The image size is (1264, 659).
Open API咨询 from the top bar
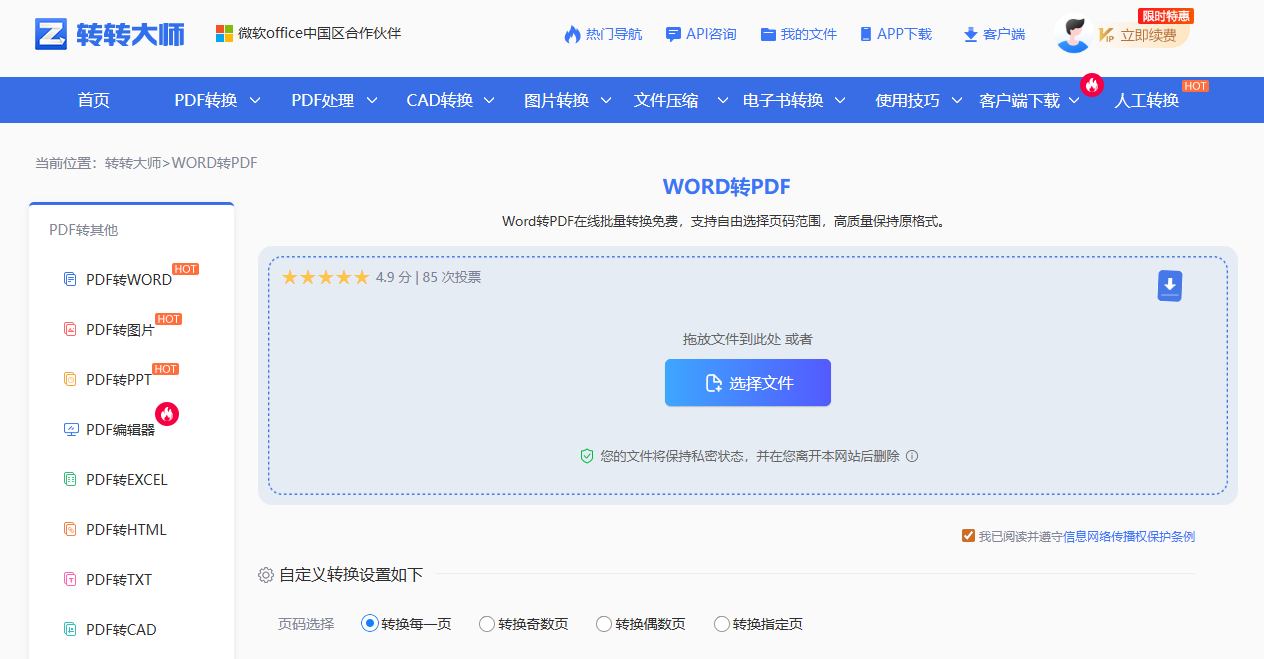pyautogui.click(x=701, y=33)
